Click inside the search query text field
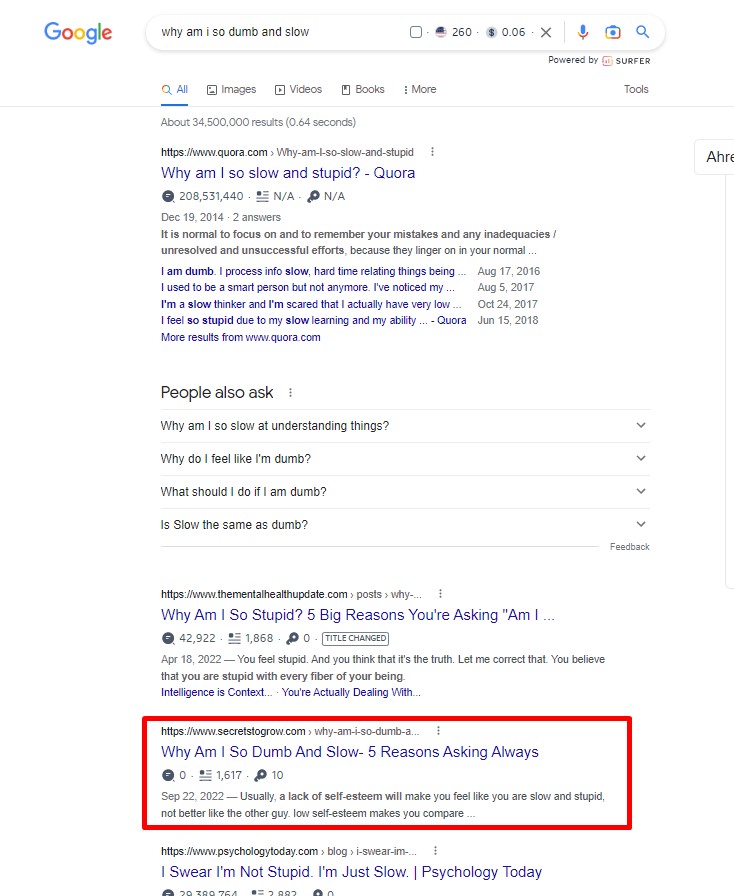This screenshot has height=896, width=734. [x=280, y=32]
